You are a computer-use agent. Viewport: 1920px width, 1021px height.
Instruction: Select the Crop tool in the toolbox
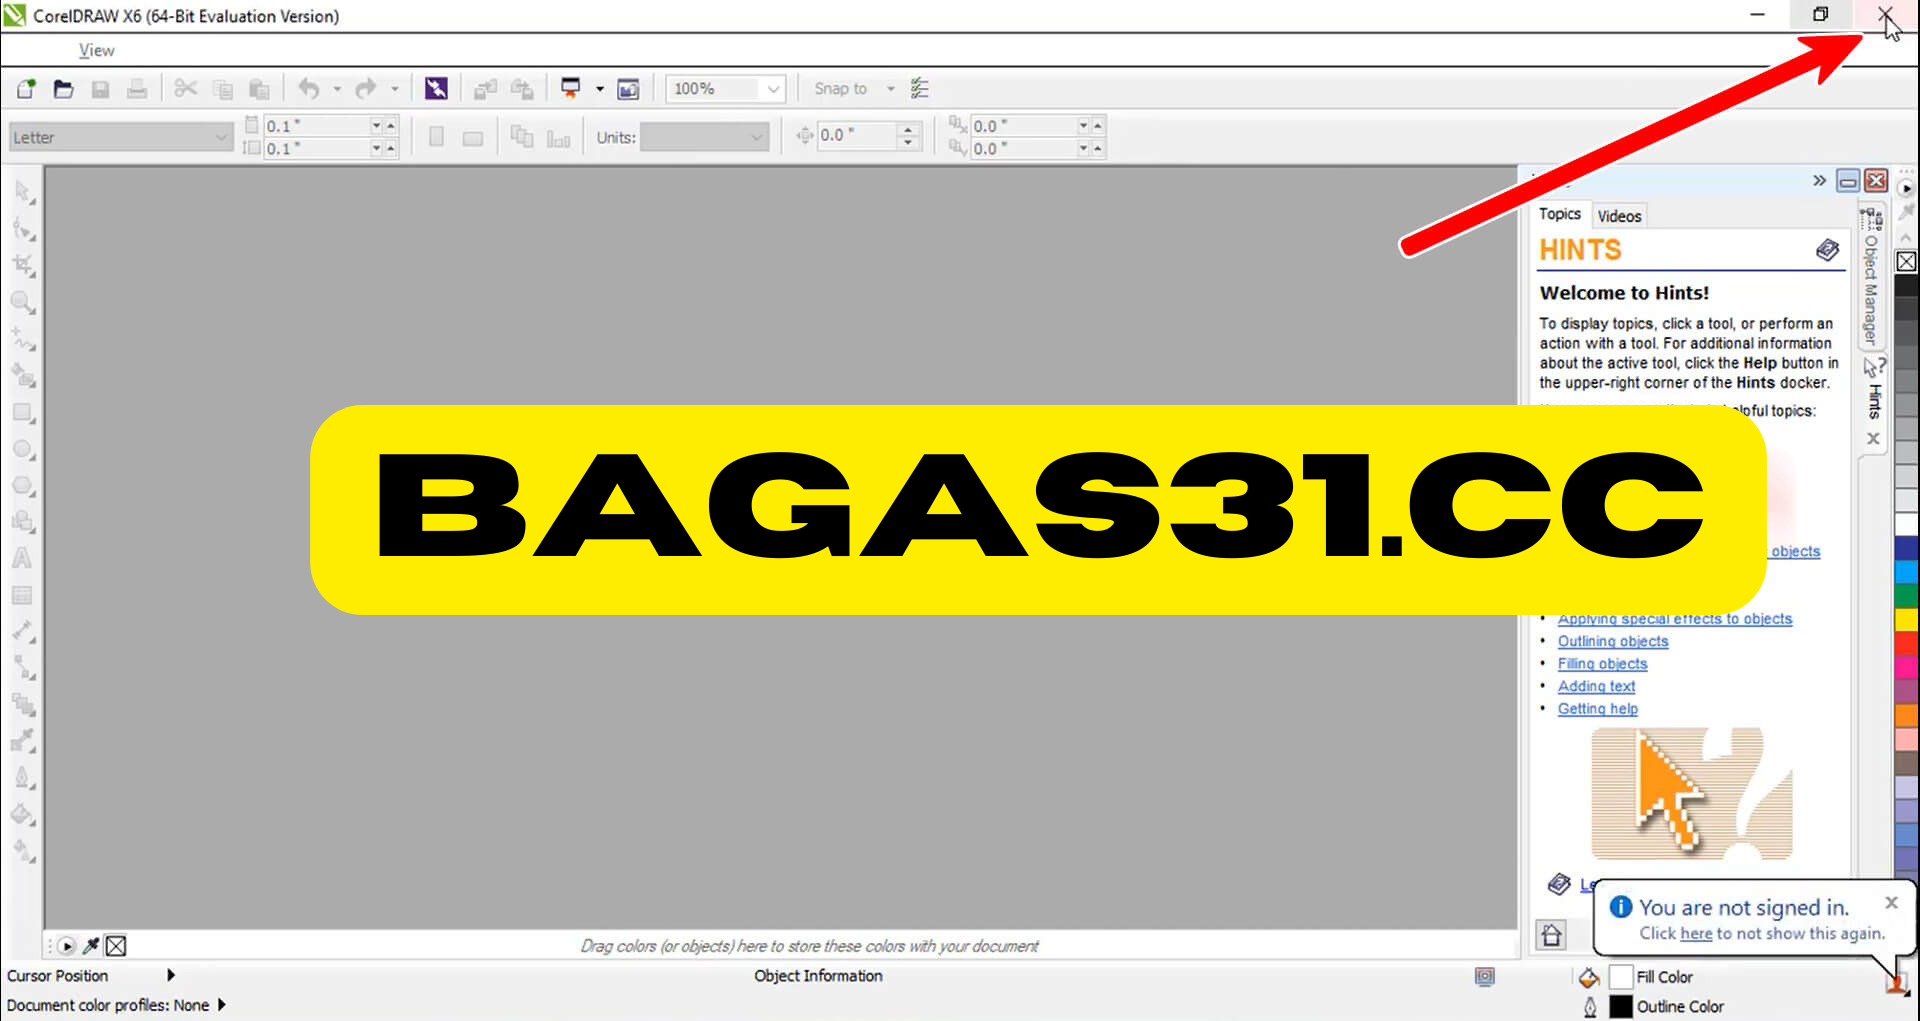tap(23, 265)
